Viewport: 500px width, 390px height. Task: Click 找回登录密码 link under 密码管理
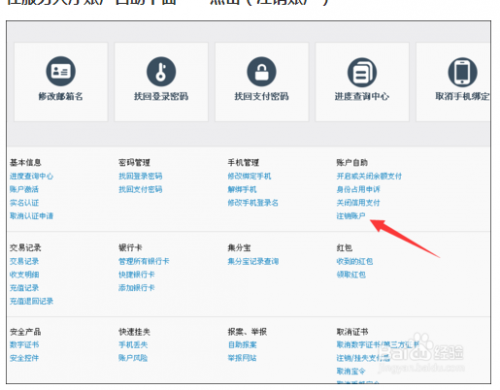140,176
